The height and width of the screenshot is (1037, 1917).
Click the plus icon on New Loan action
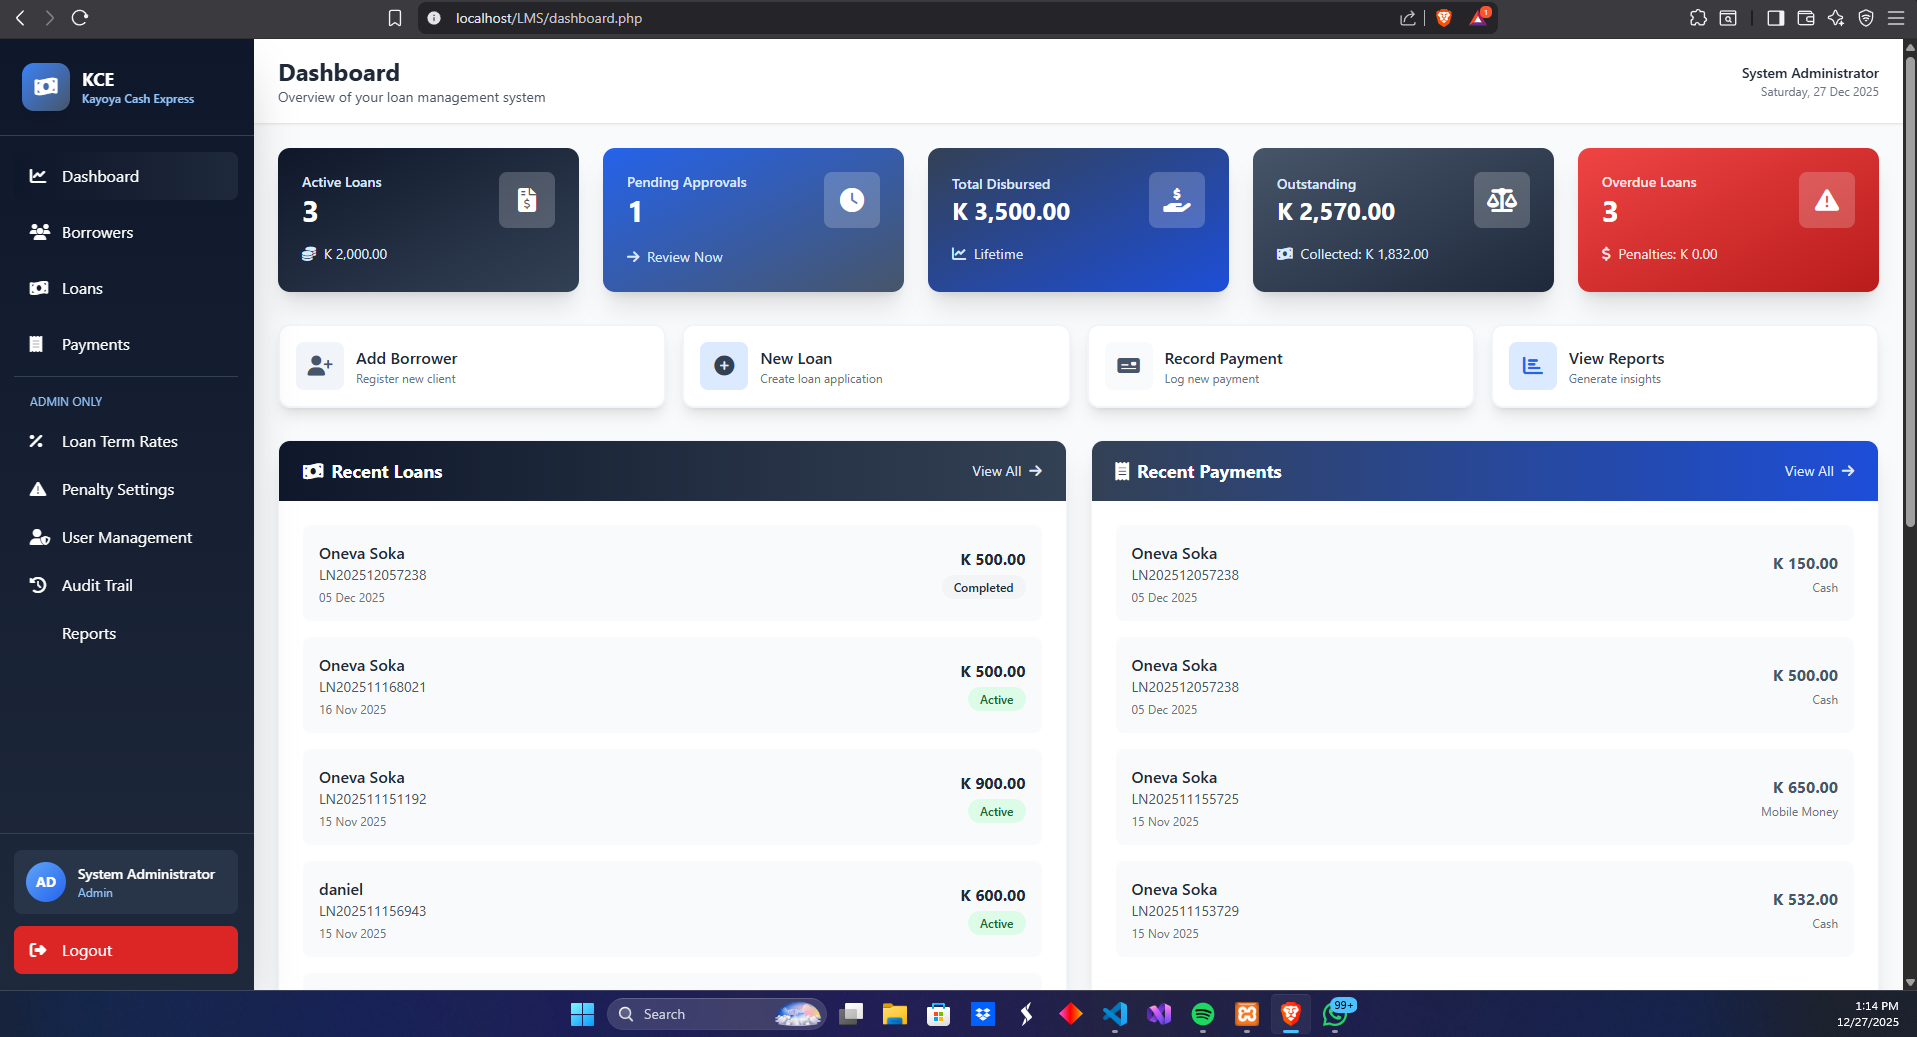click(x=723, y=366)
